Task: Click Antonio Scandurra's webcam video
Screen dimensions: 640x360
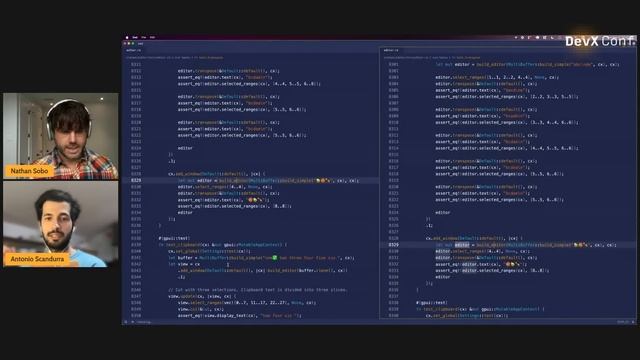Action: coord(61,224)
